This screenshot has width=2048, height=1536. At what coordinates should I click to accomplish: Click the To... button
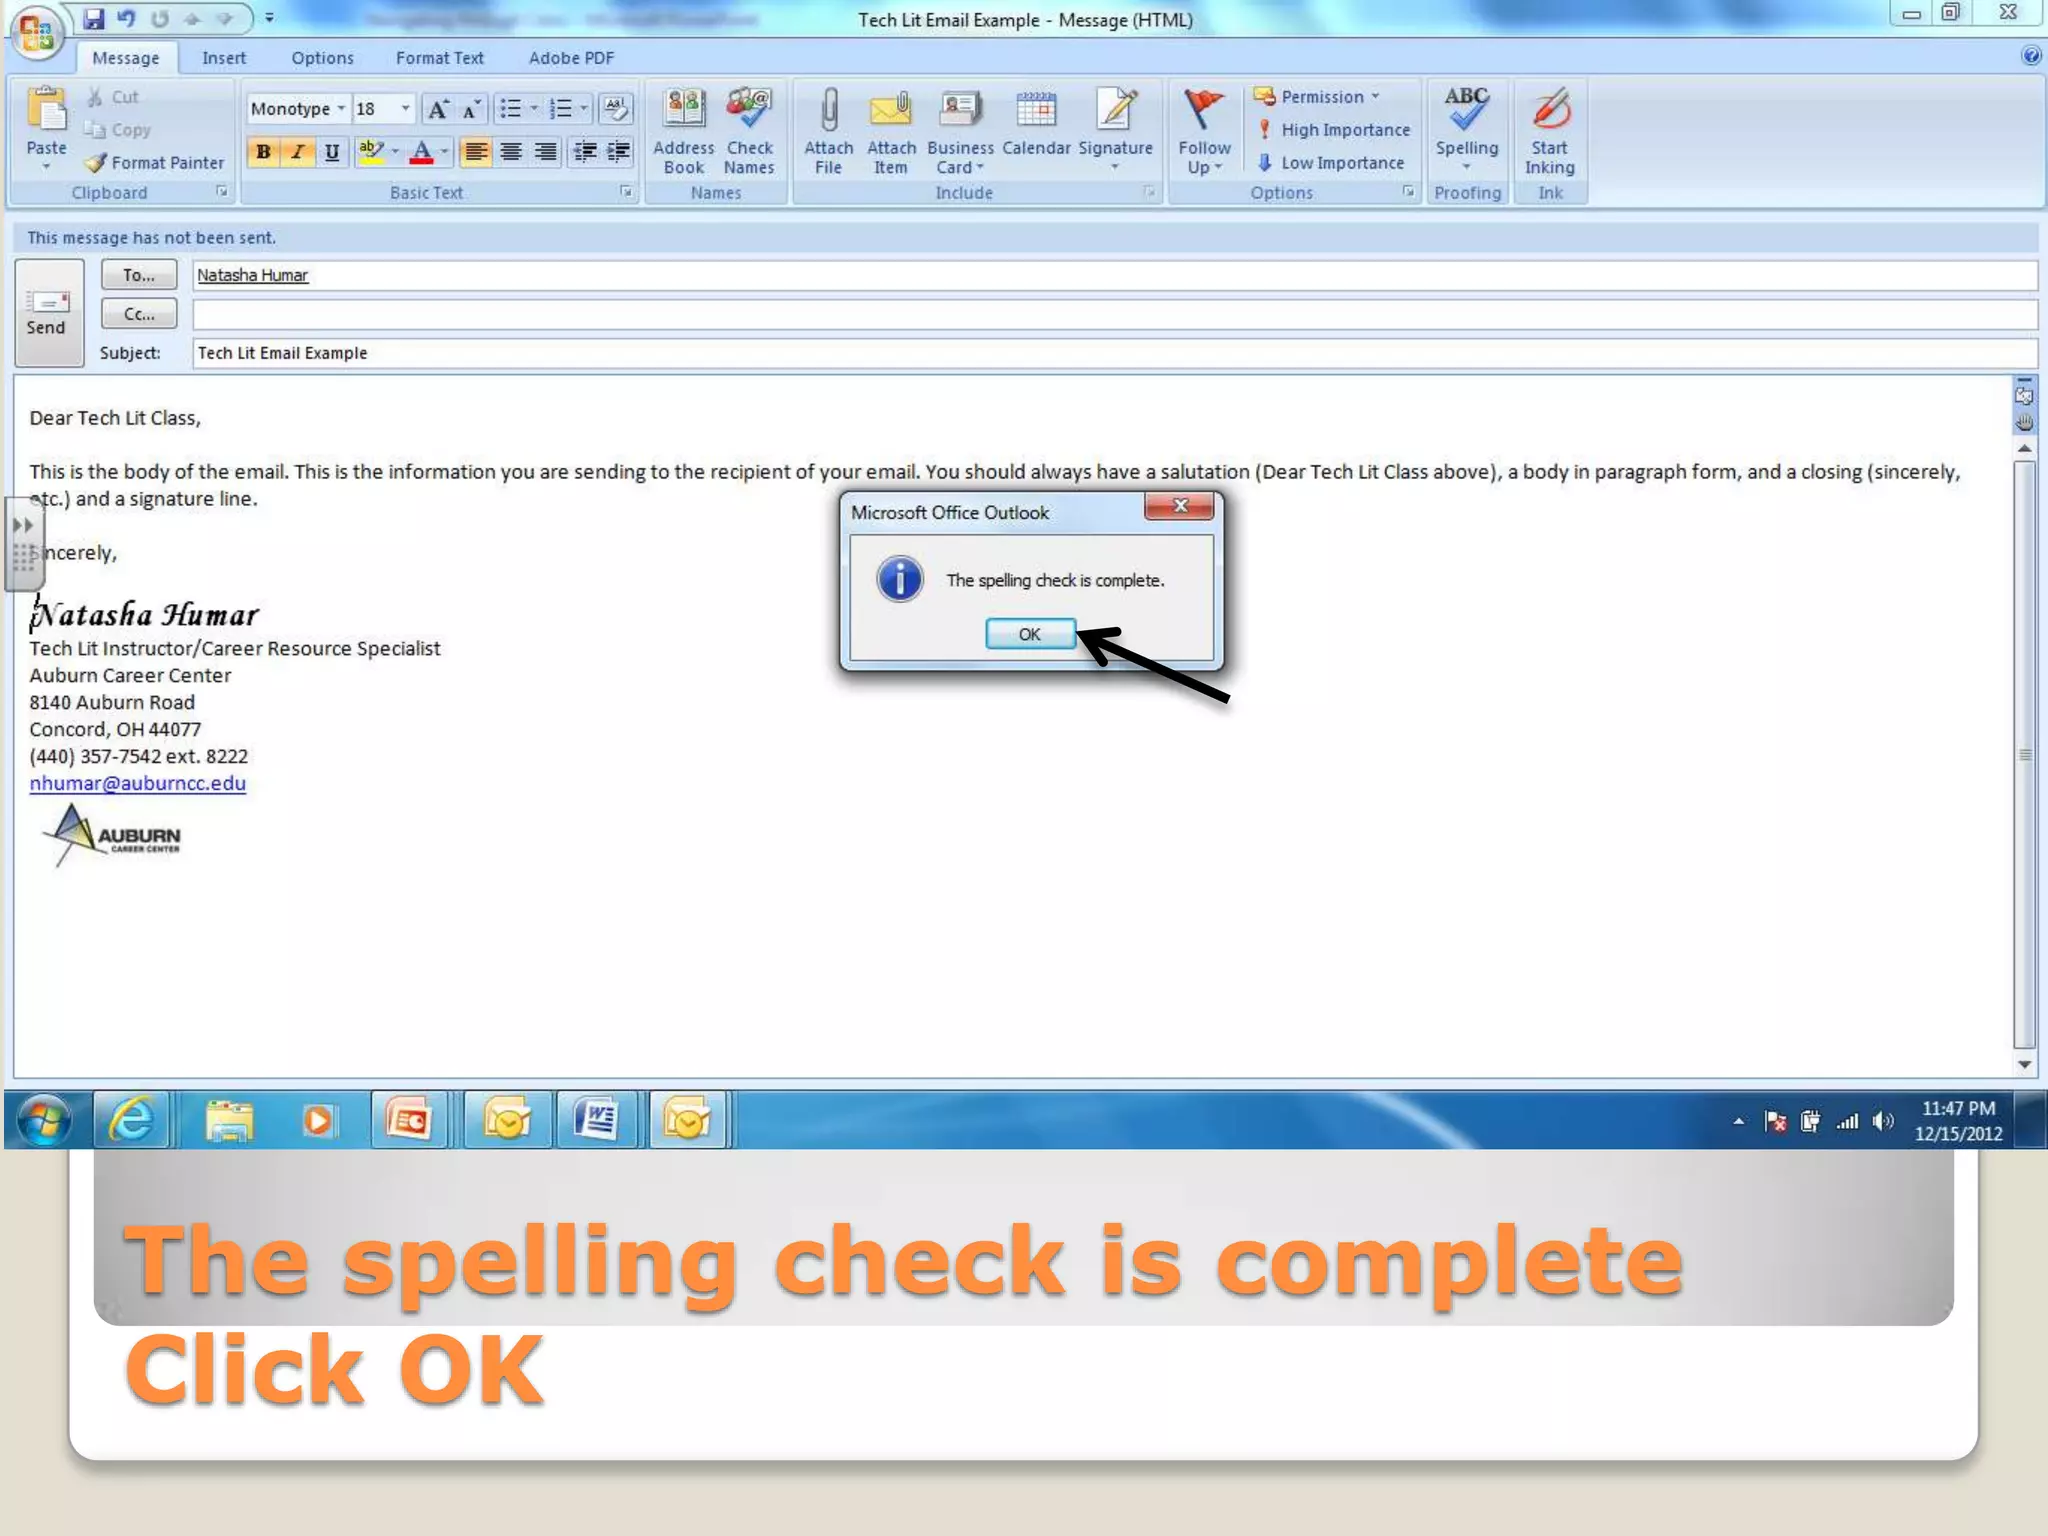click(139, 275)
